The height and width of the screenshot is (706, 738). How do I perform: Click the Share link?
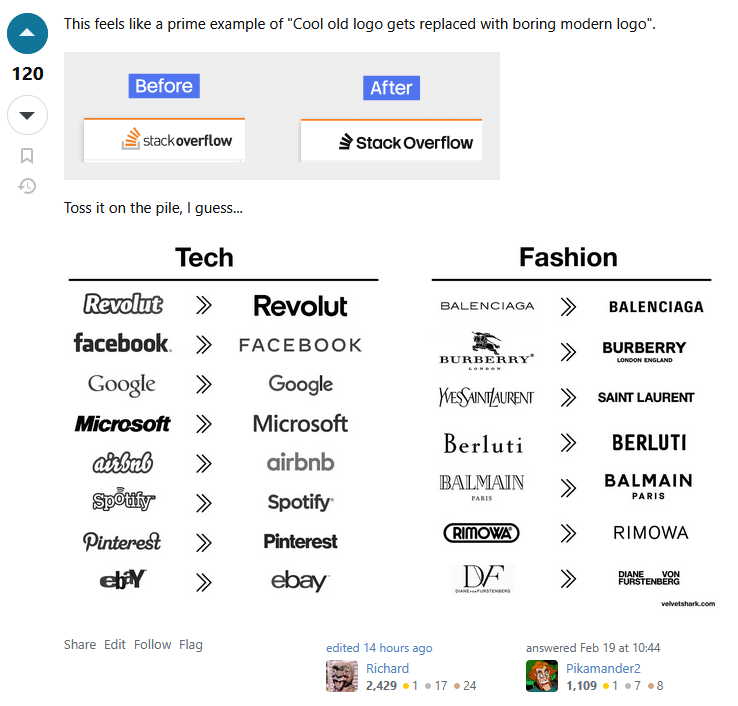click(80, 645)
